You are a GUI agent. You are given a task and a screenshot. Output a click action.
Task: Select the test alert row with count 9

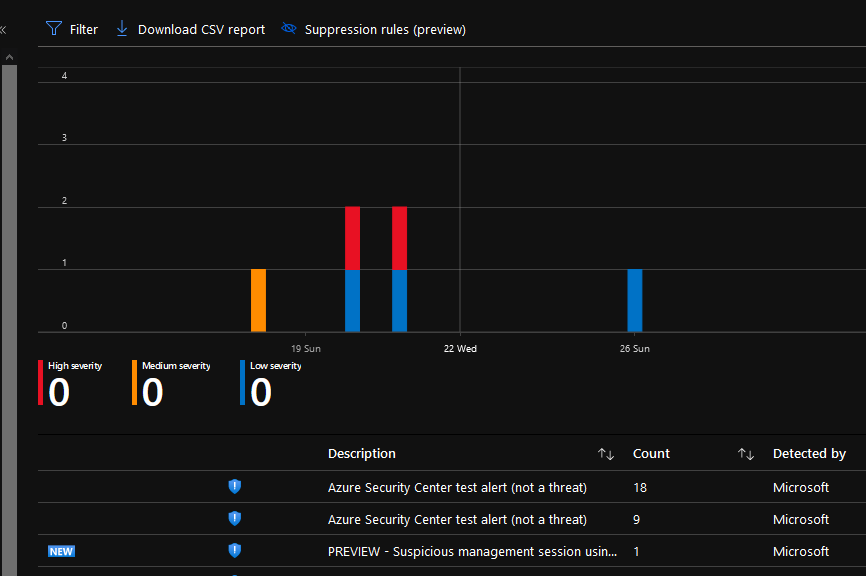point(457,519)
